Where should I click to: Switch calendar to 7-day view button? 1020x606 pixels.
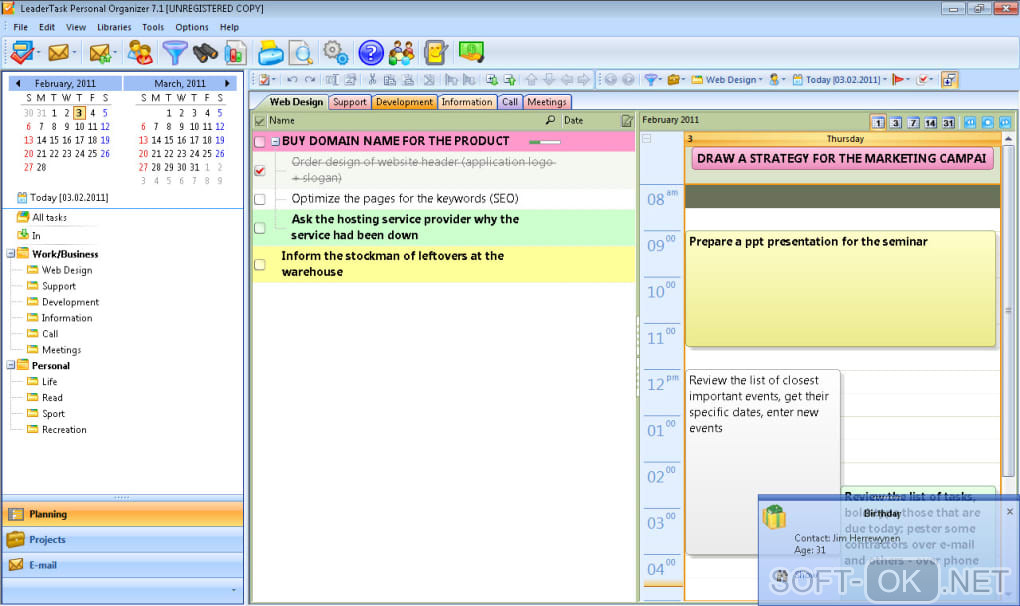coord(913,122)
